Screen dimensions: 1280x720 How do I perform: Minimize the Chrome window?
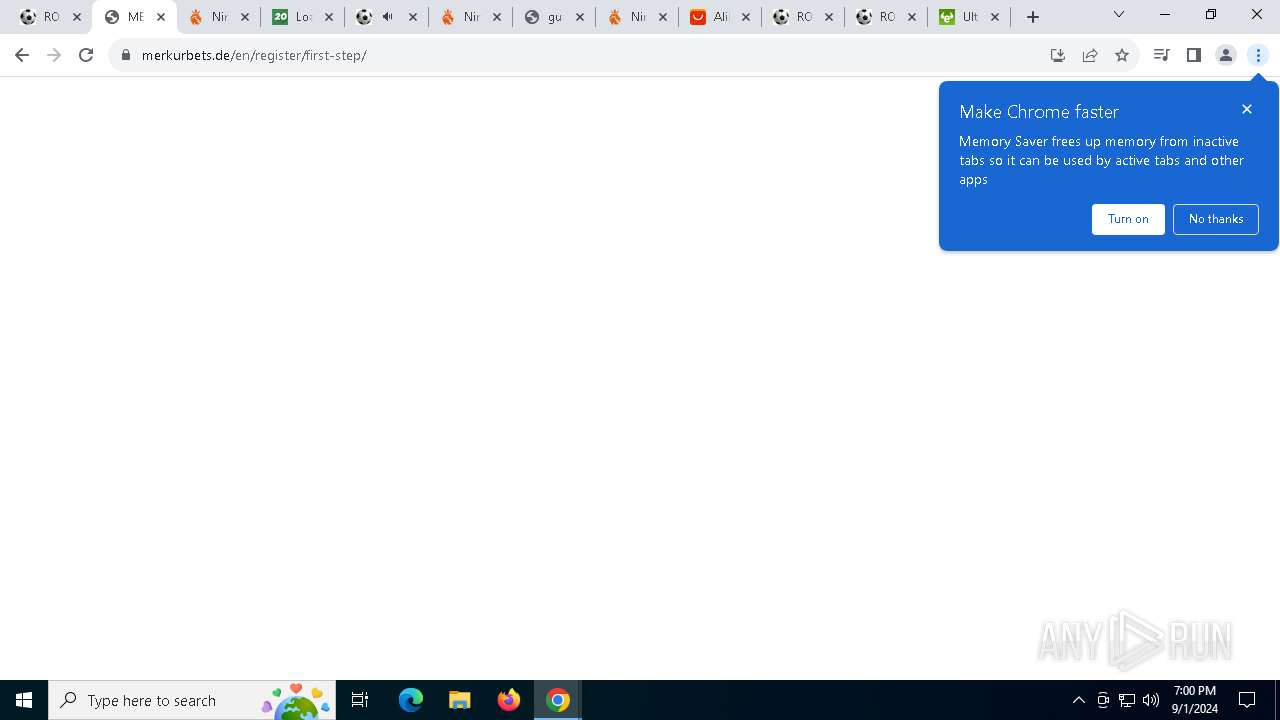pos(1165,14)
